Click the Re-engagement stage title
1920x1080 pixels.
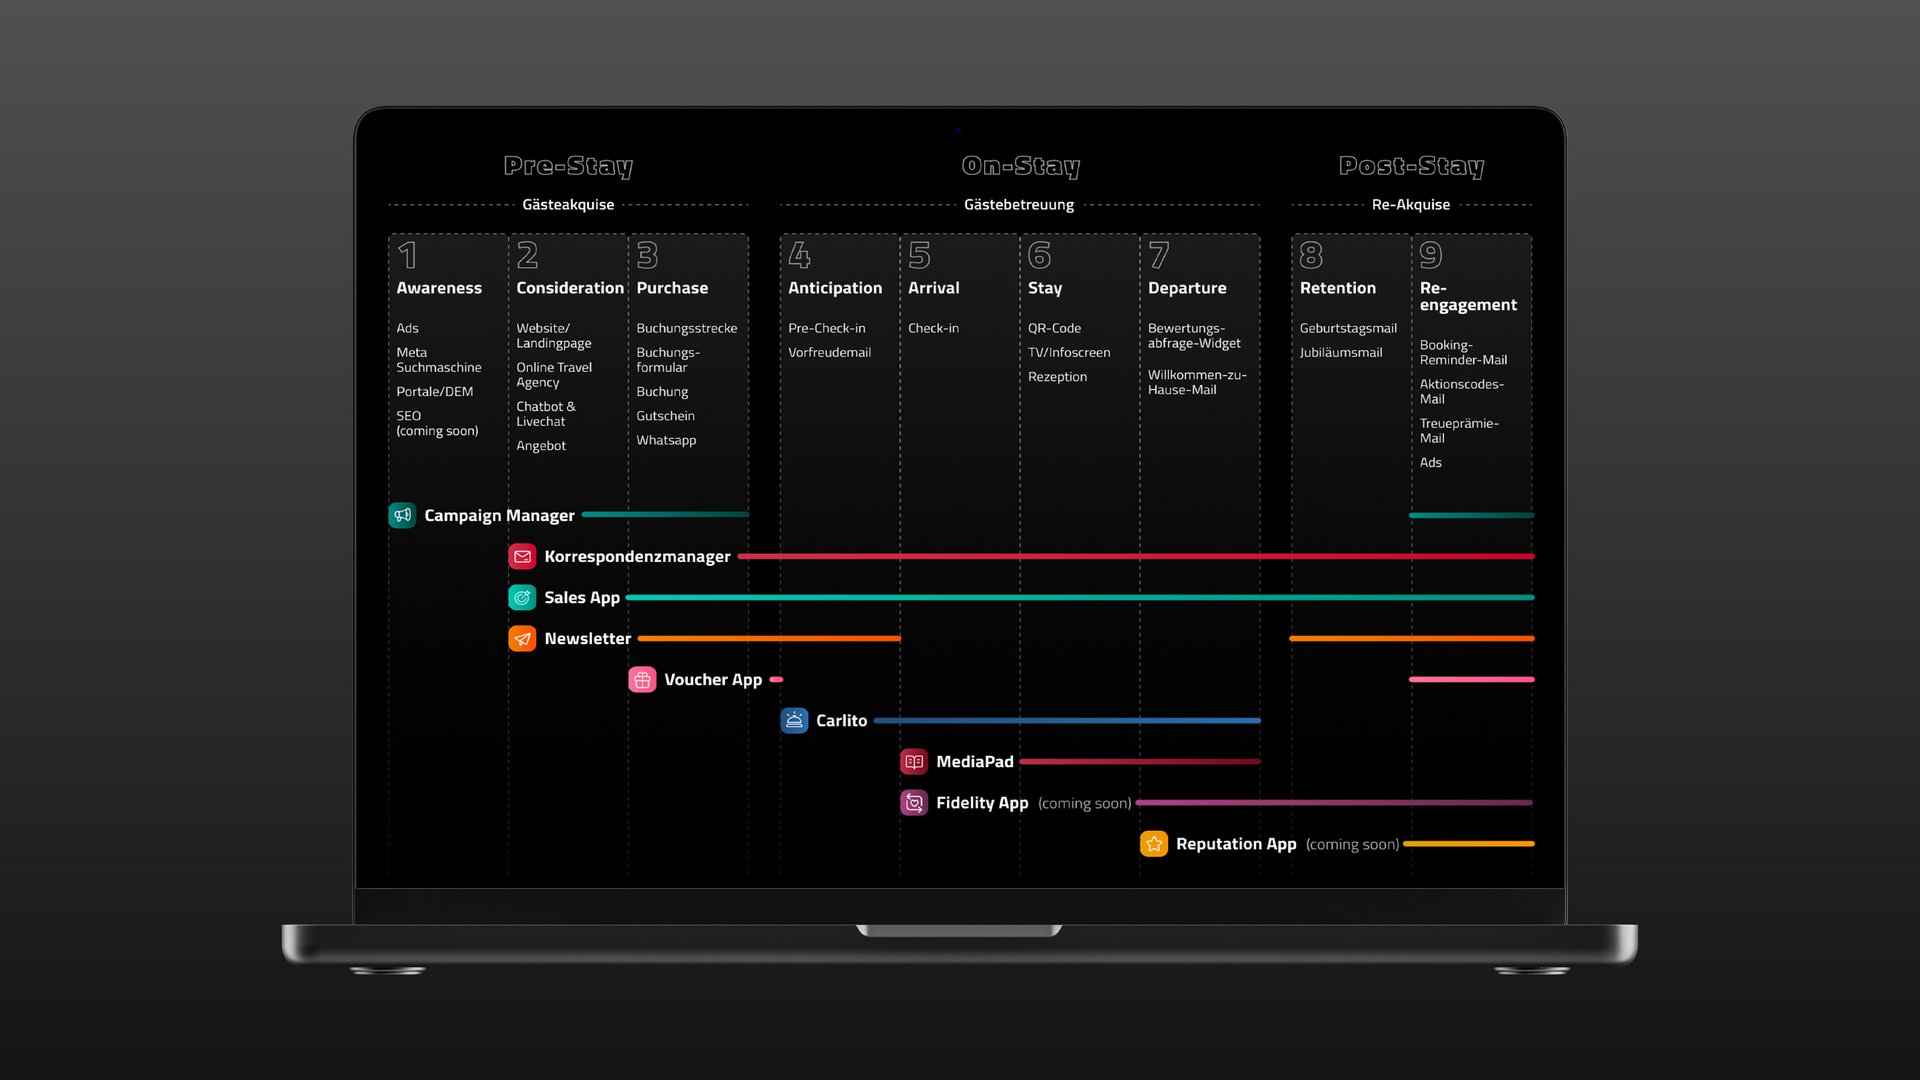click(1467, 296)
